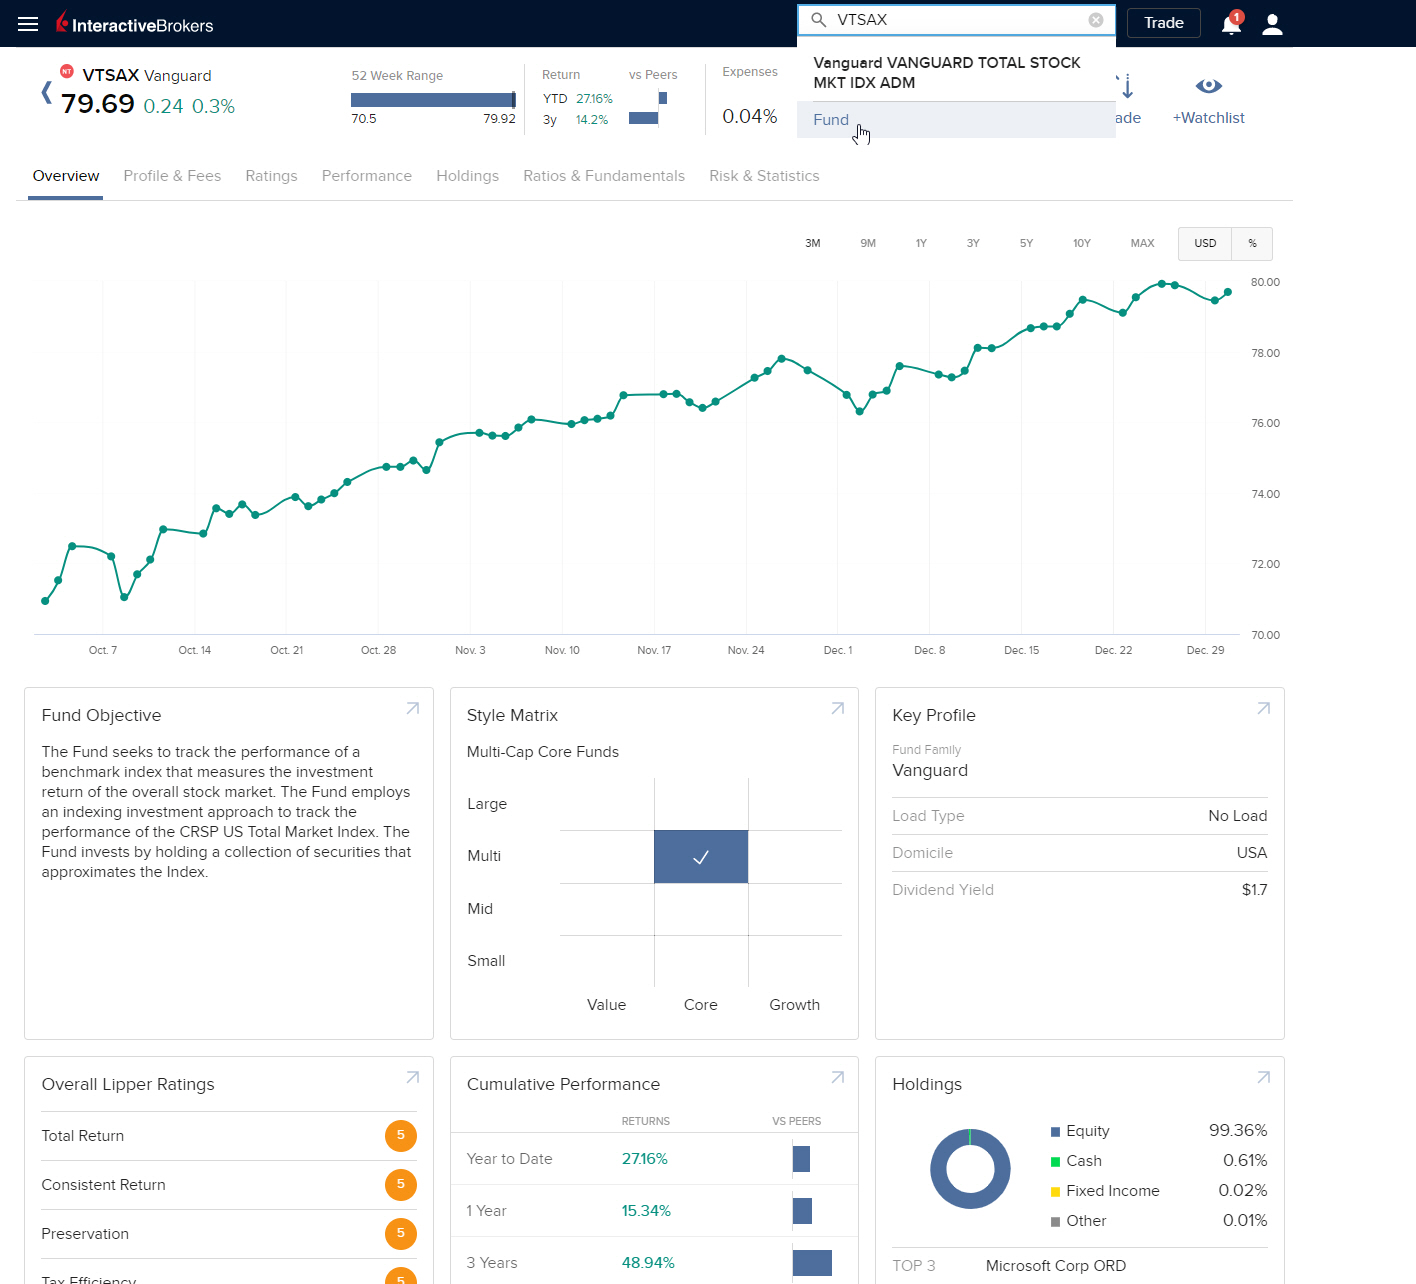
Task: Click the Equity legend color square
Action: [1055, 1132]
